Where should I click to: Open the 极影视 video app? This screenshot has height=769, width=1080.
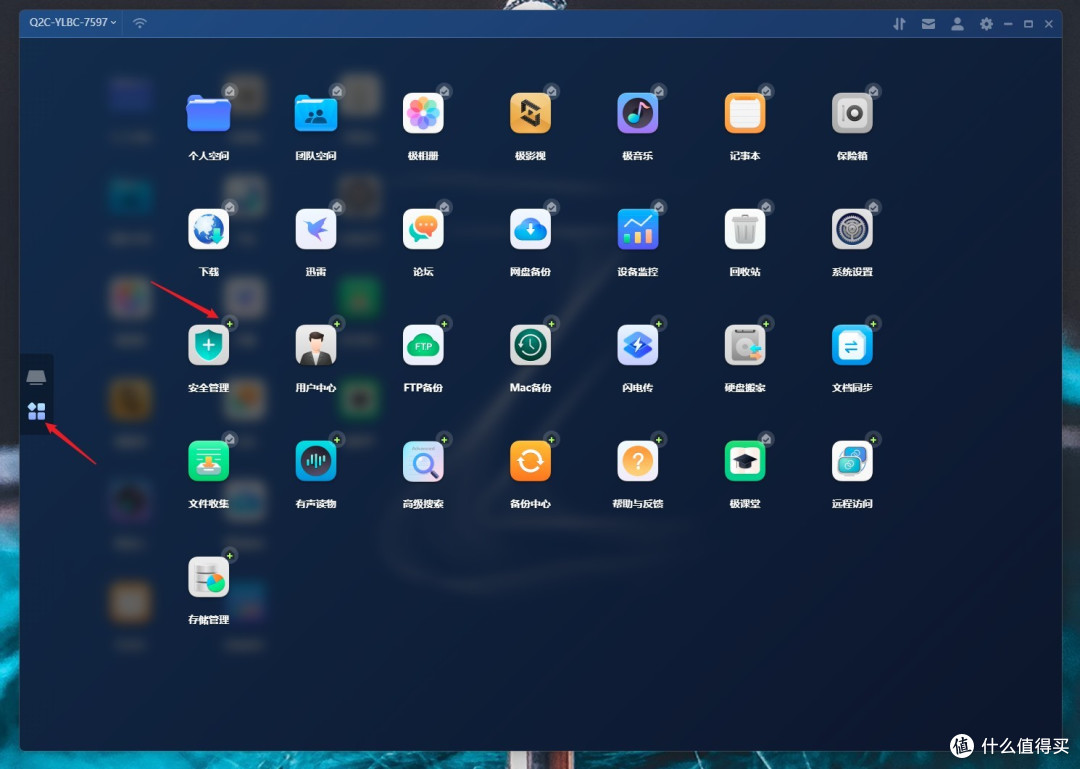530,113
